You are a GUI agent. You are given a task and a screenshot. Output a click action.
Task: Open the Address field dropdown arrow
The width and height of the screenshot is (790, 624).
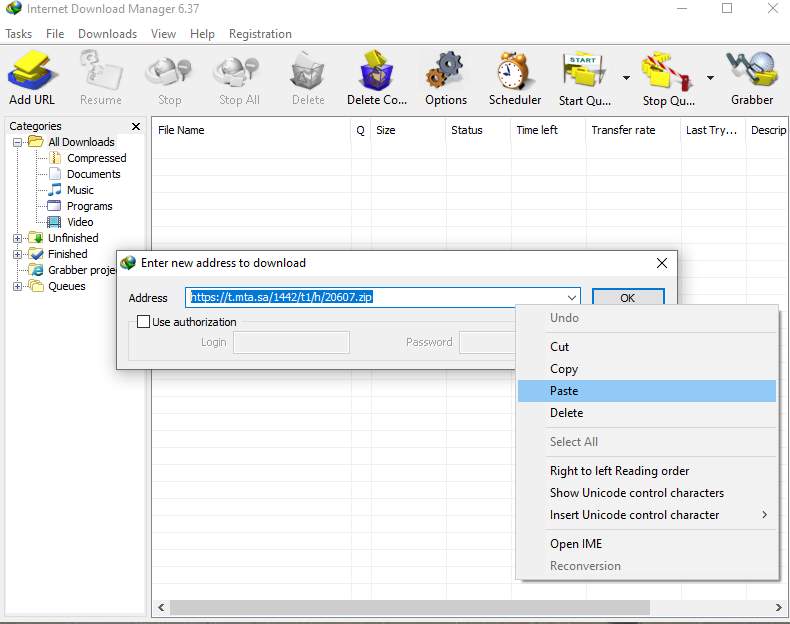571,298
